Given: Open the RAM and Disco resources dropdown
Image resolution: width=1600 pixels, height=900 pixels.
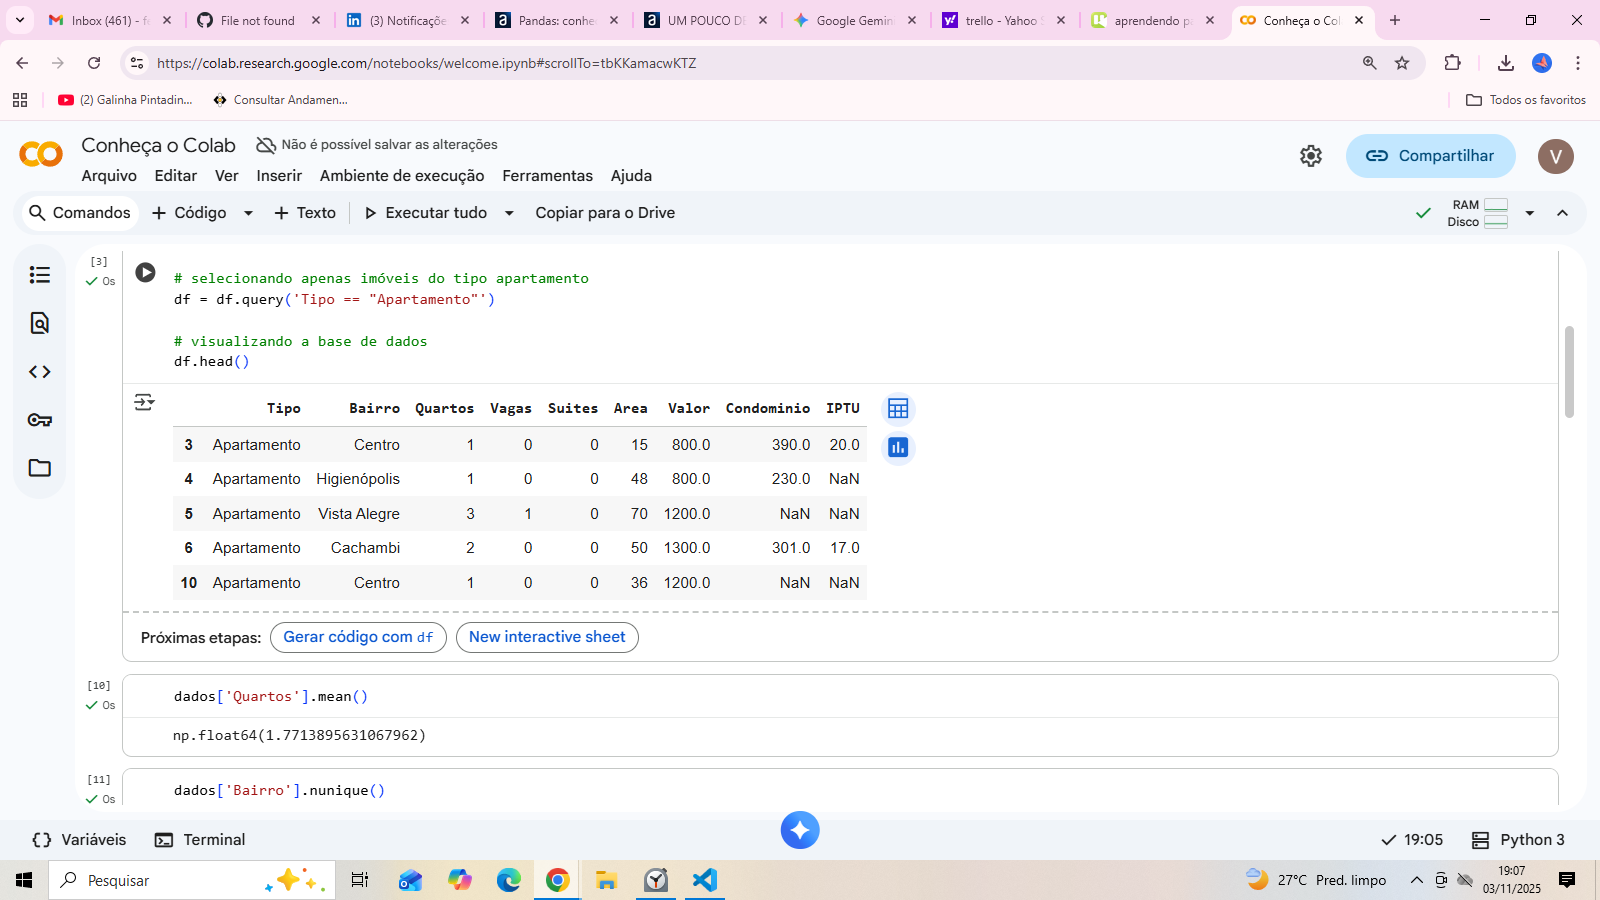Looking at the screenshot, I should pyautogui.click(x=1529, y=213).
